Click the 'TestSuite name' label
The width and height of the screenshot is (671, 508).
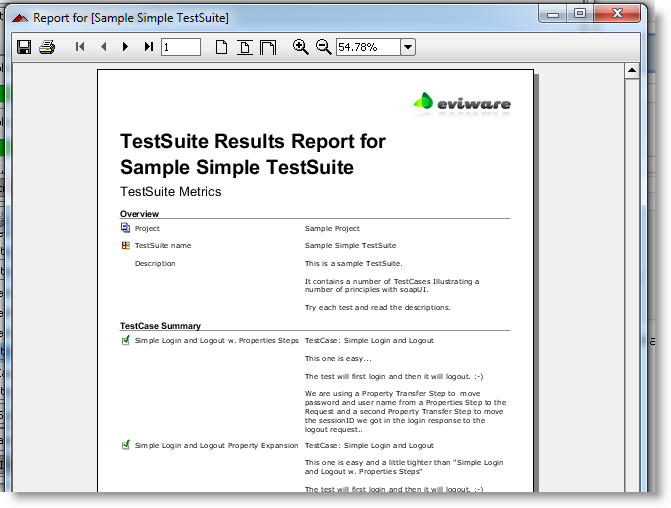[x=163, y=245]
